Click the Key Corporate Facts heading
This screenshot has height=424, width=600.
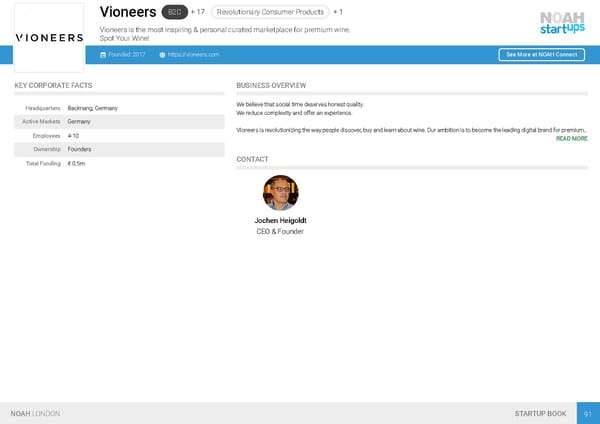[53, 86]
